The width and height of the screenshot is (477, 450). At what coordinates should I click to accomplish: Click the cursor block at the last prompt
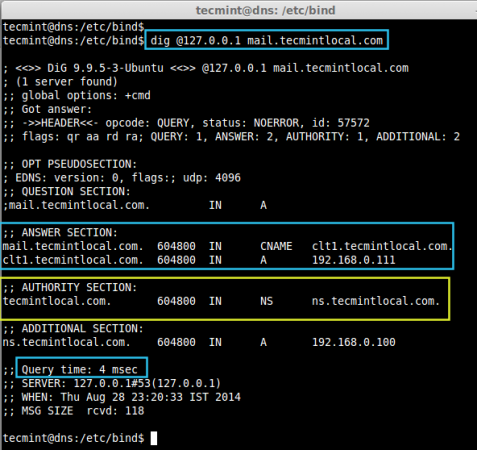point(154,438)
